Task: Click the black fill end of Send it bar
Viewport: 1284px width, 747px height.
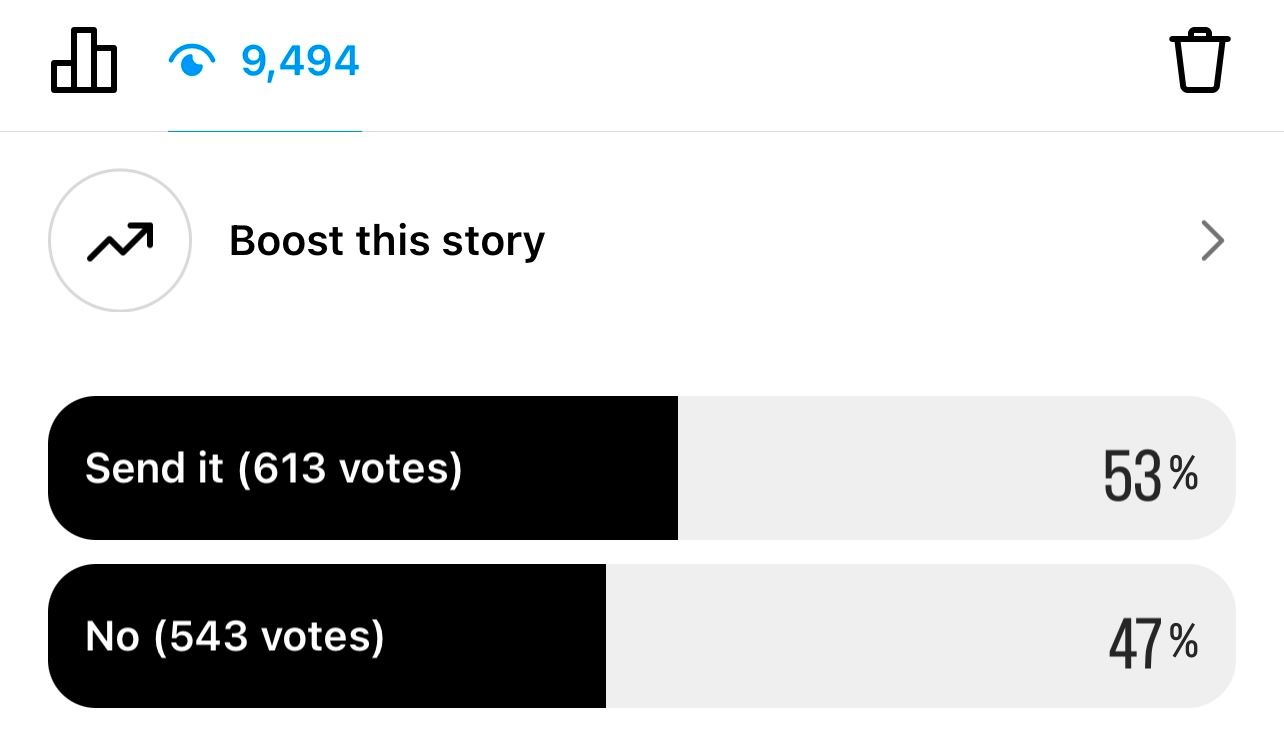Action: 666,468
